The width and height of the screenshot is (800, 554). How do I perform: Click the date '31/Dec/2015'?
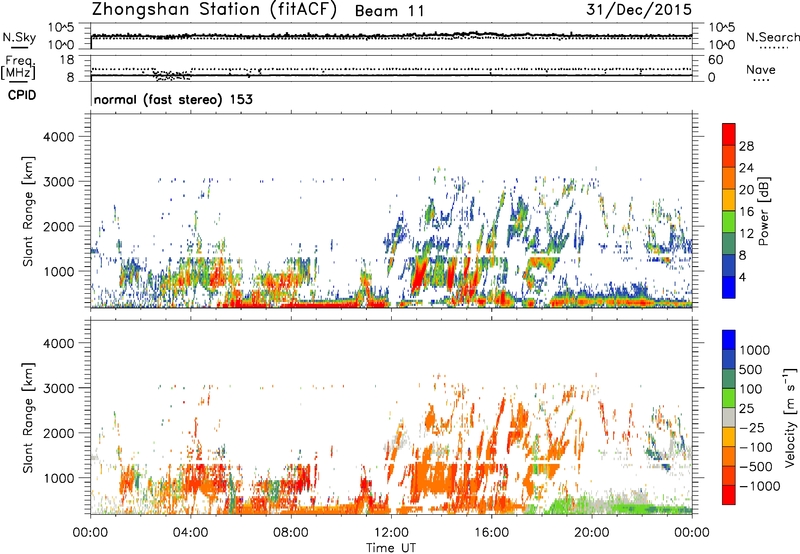(639, 10)
